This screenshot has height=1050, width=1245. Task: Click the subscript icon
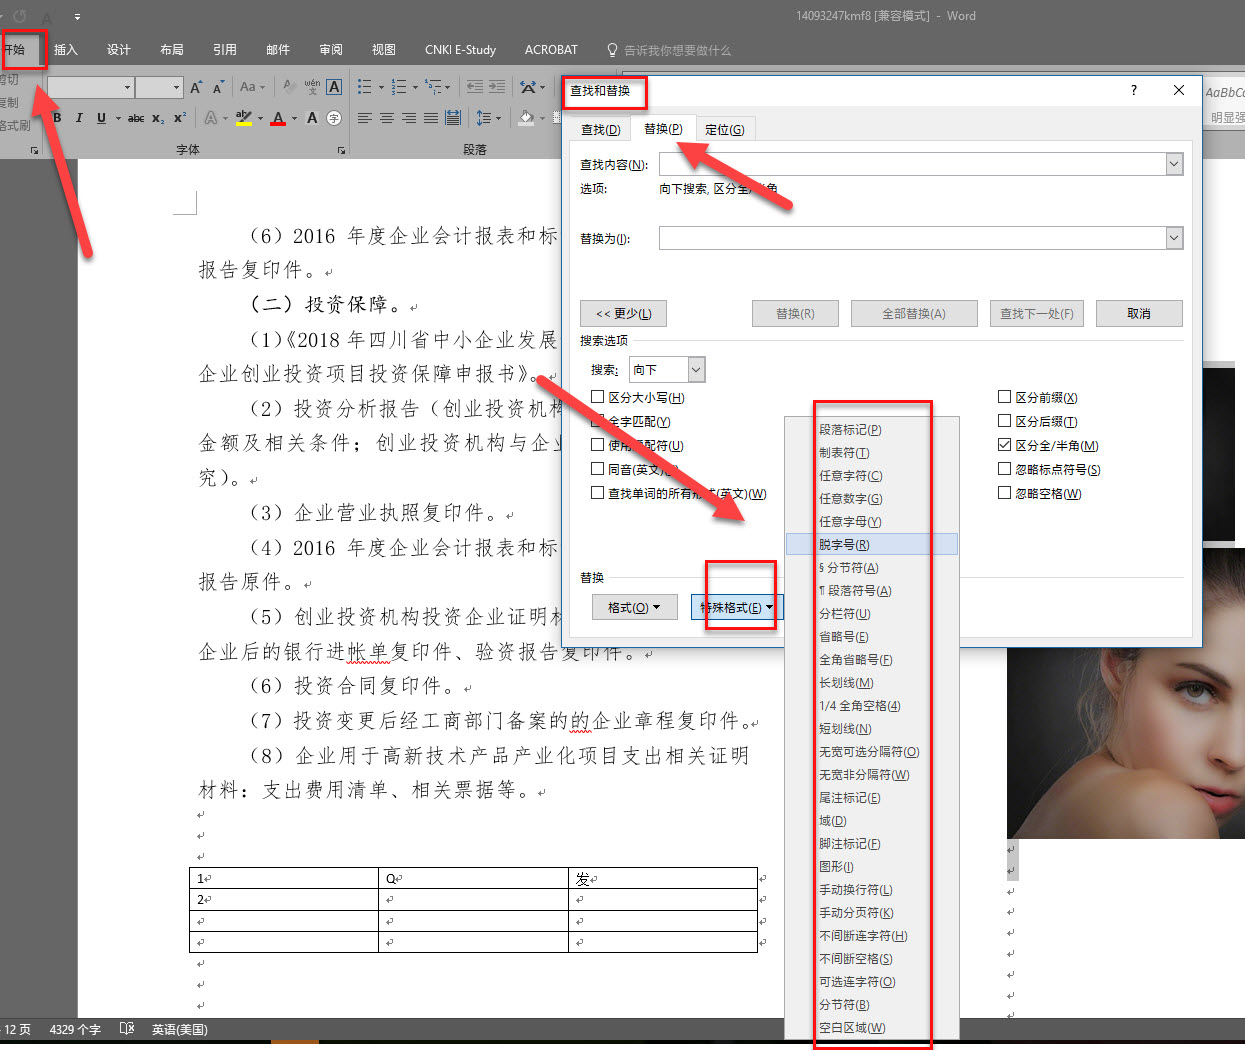(157, 117)
